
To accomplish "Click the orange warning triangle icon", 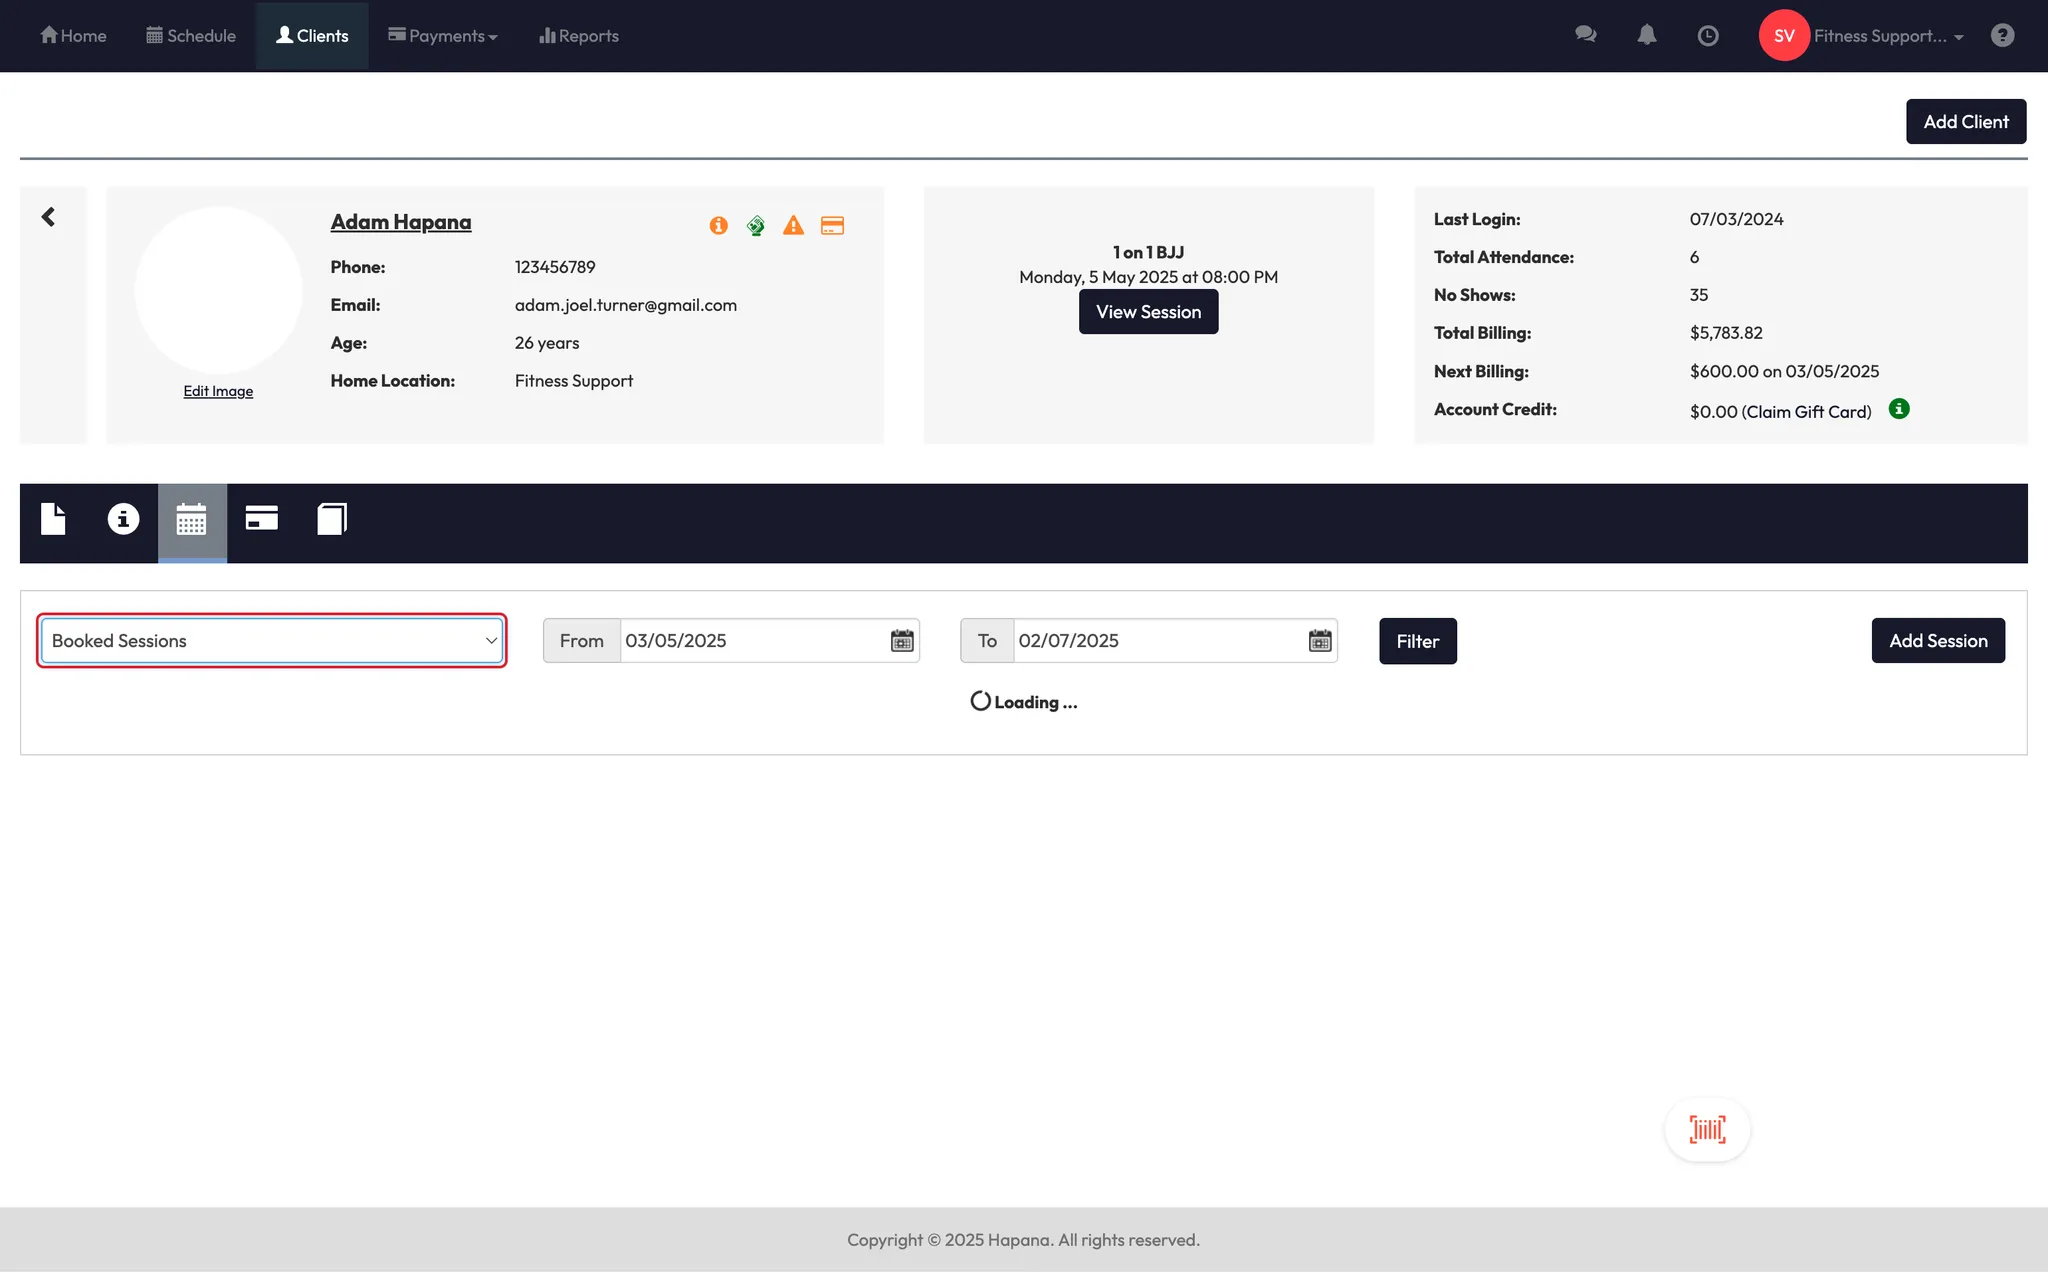I will pyautogui.click(x=793, y=226).
